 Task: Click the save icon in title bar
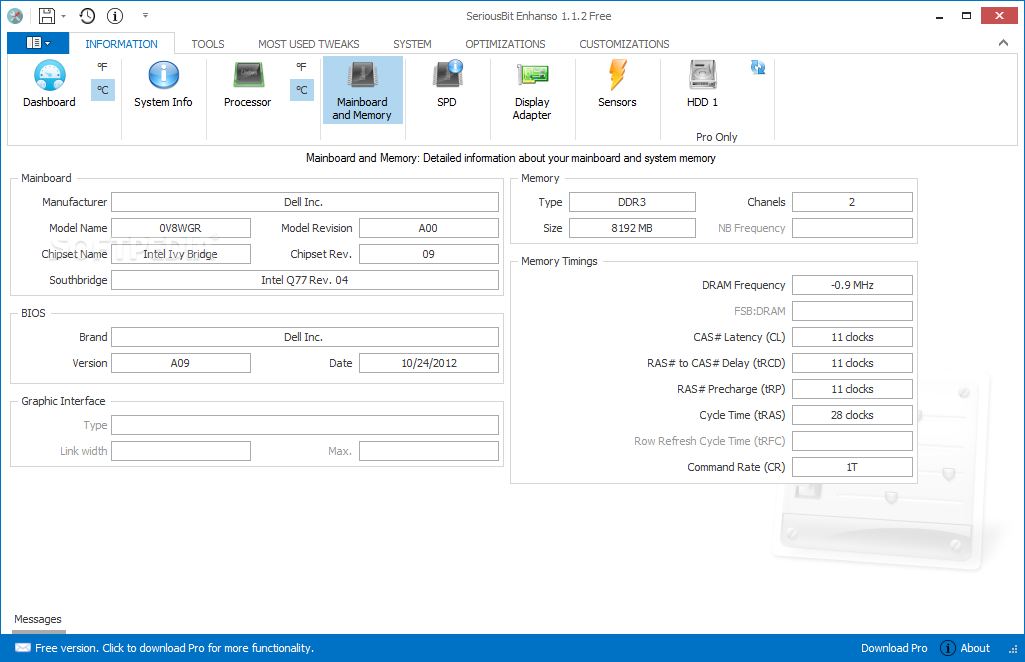click(47, 16)
